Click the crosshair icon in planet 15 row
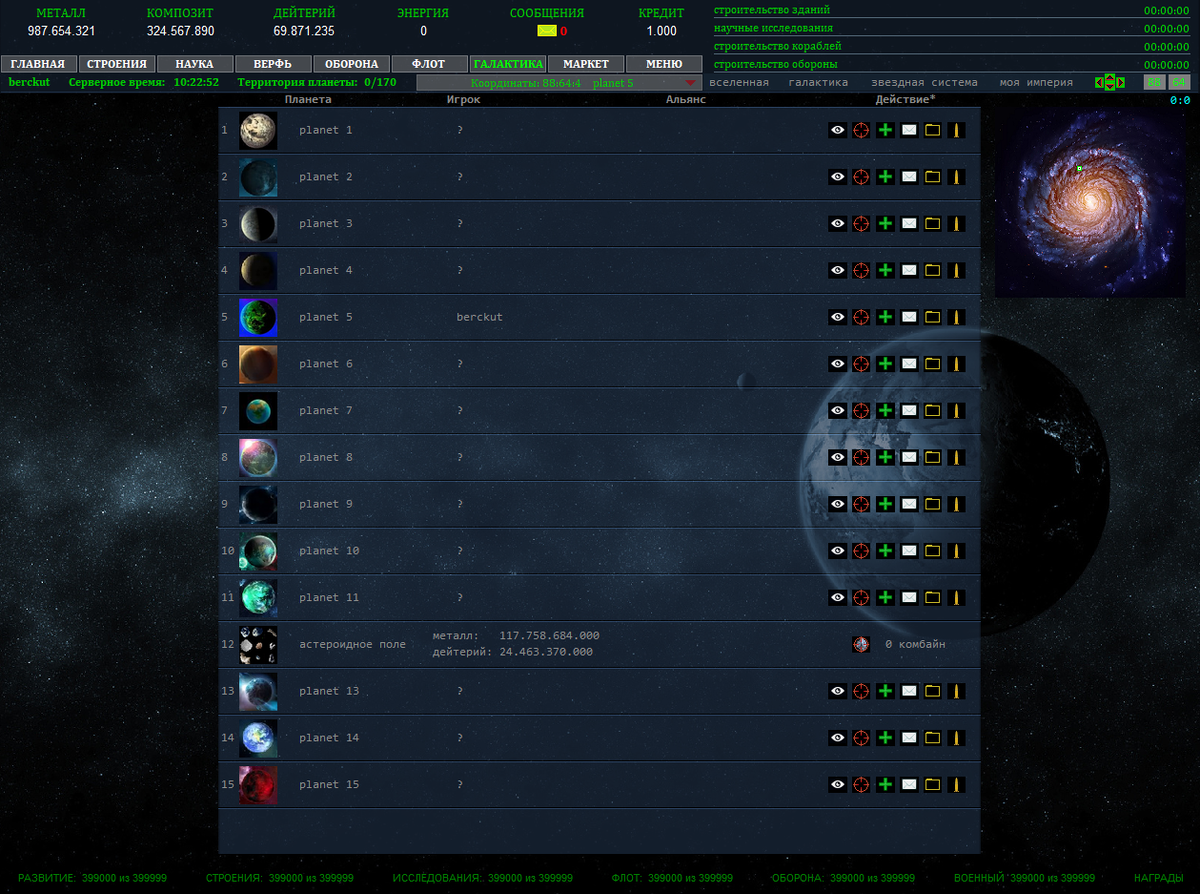 [x=861, y=785]
